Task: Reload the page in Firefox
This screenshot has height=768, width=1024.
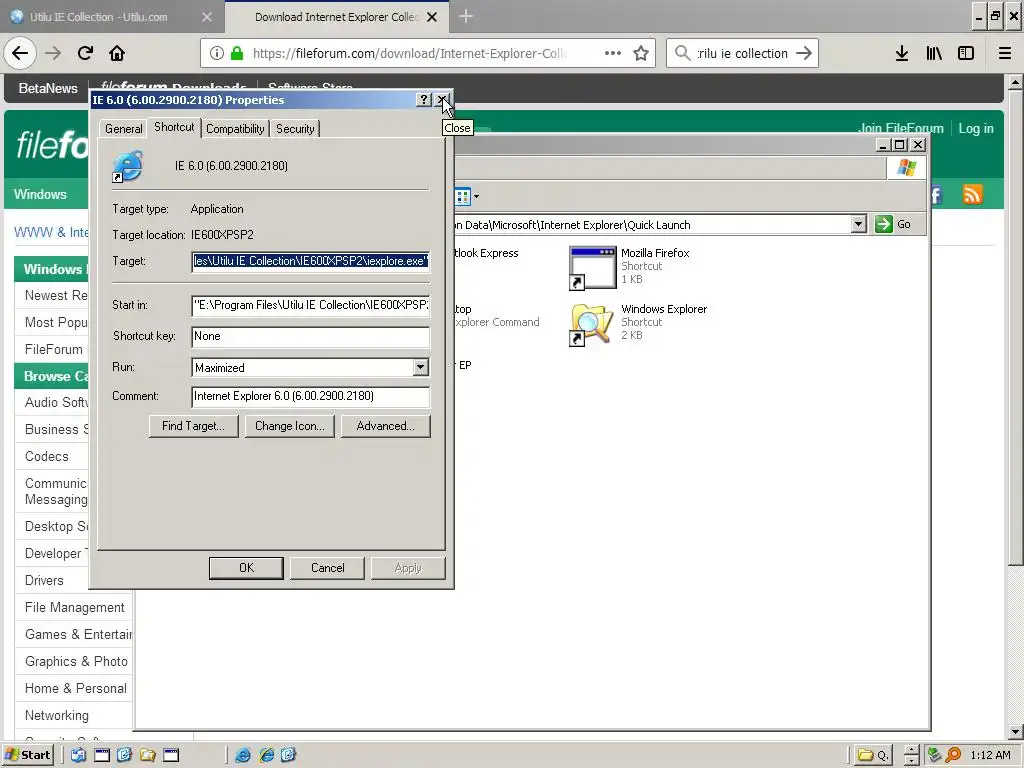Action: pyautogui.click(x=85, y=53)
